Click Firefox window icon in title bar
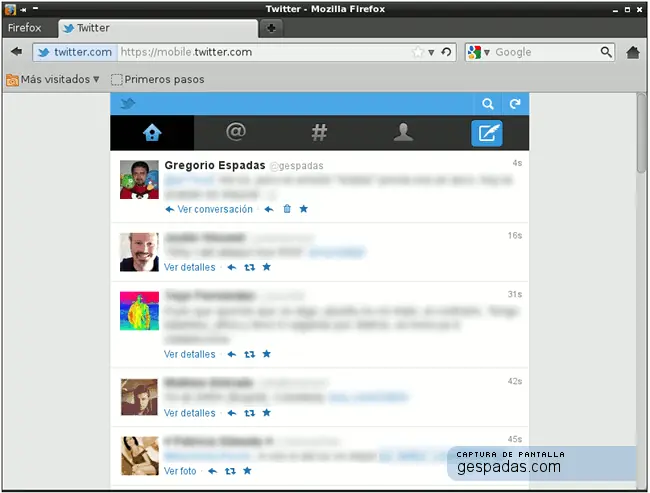Image resolution: width=650 pixels, height=493 pixels. point(10,9)
